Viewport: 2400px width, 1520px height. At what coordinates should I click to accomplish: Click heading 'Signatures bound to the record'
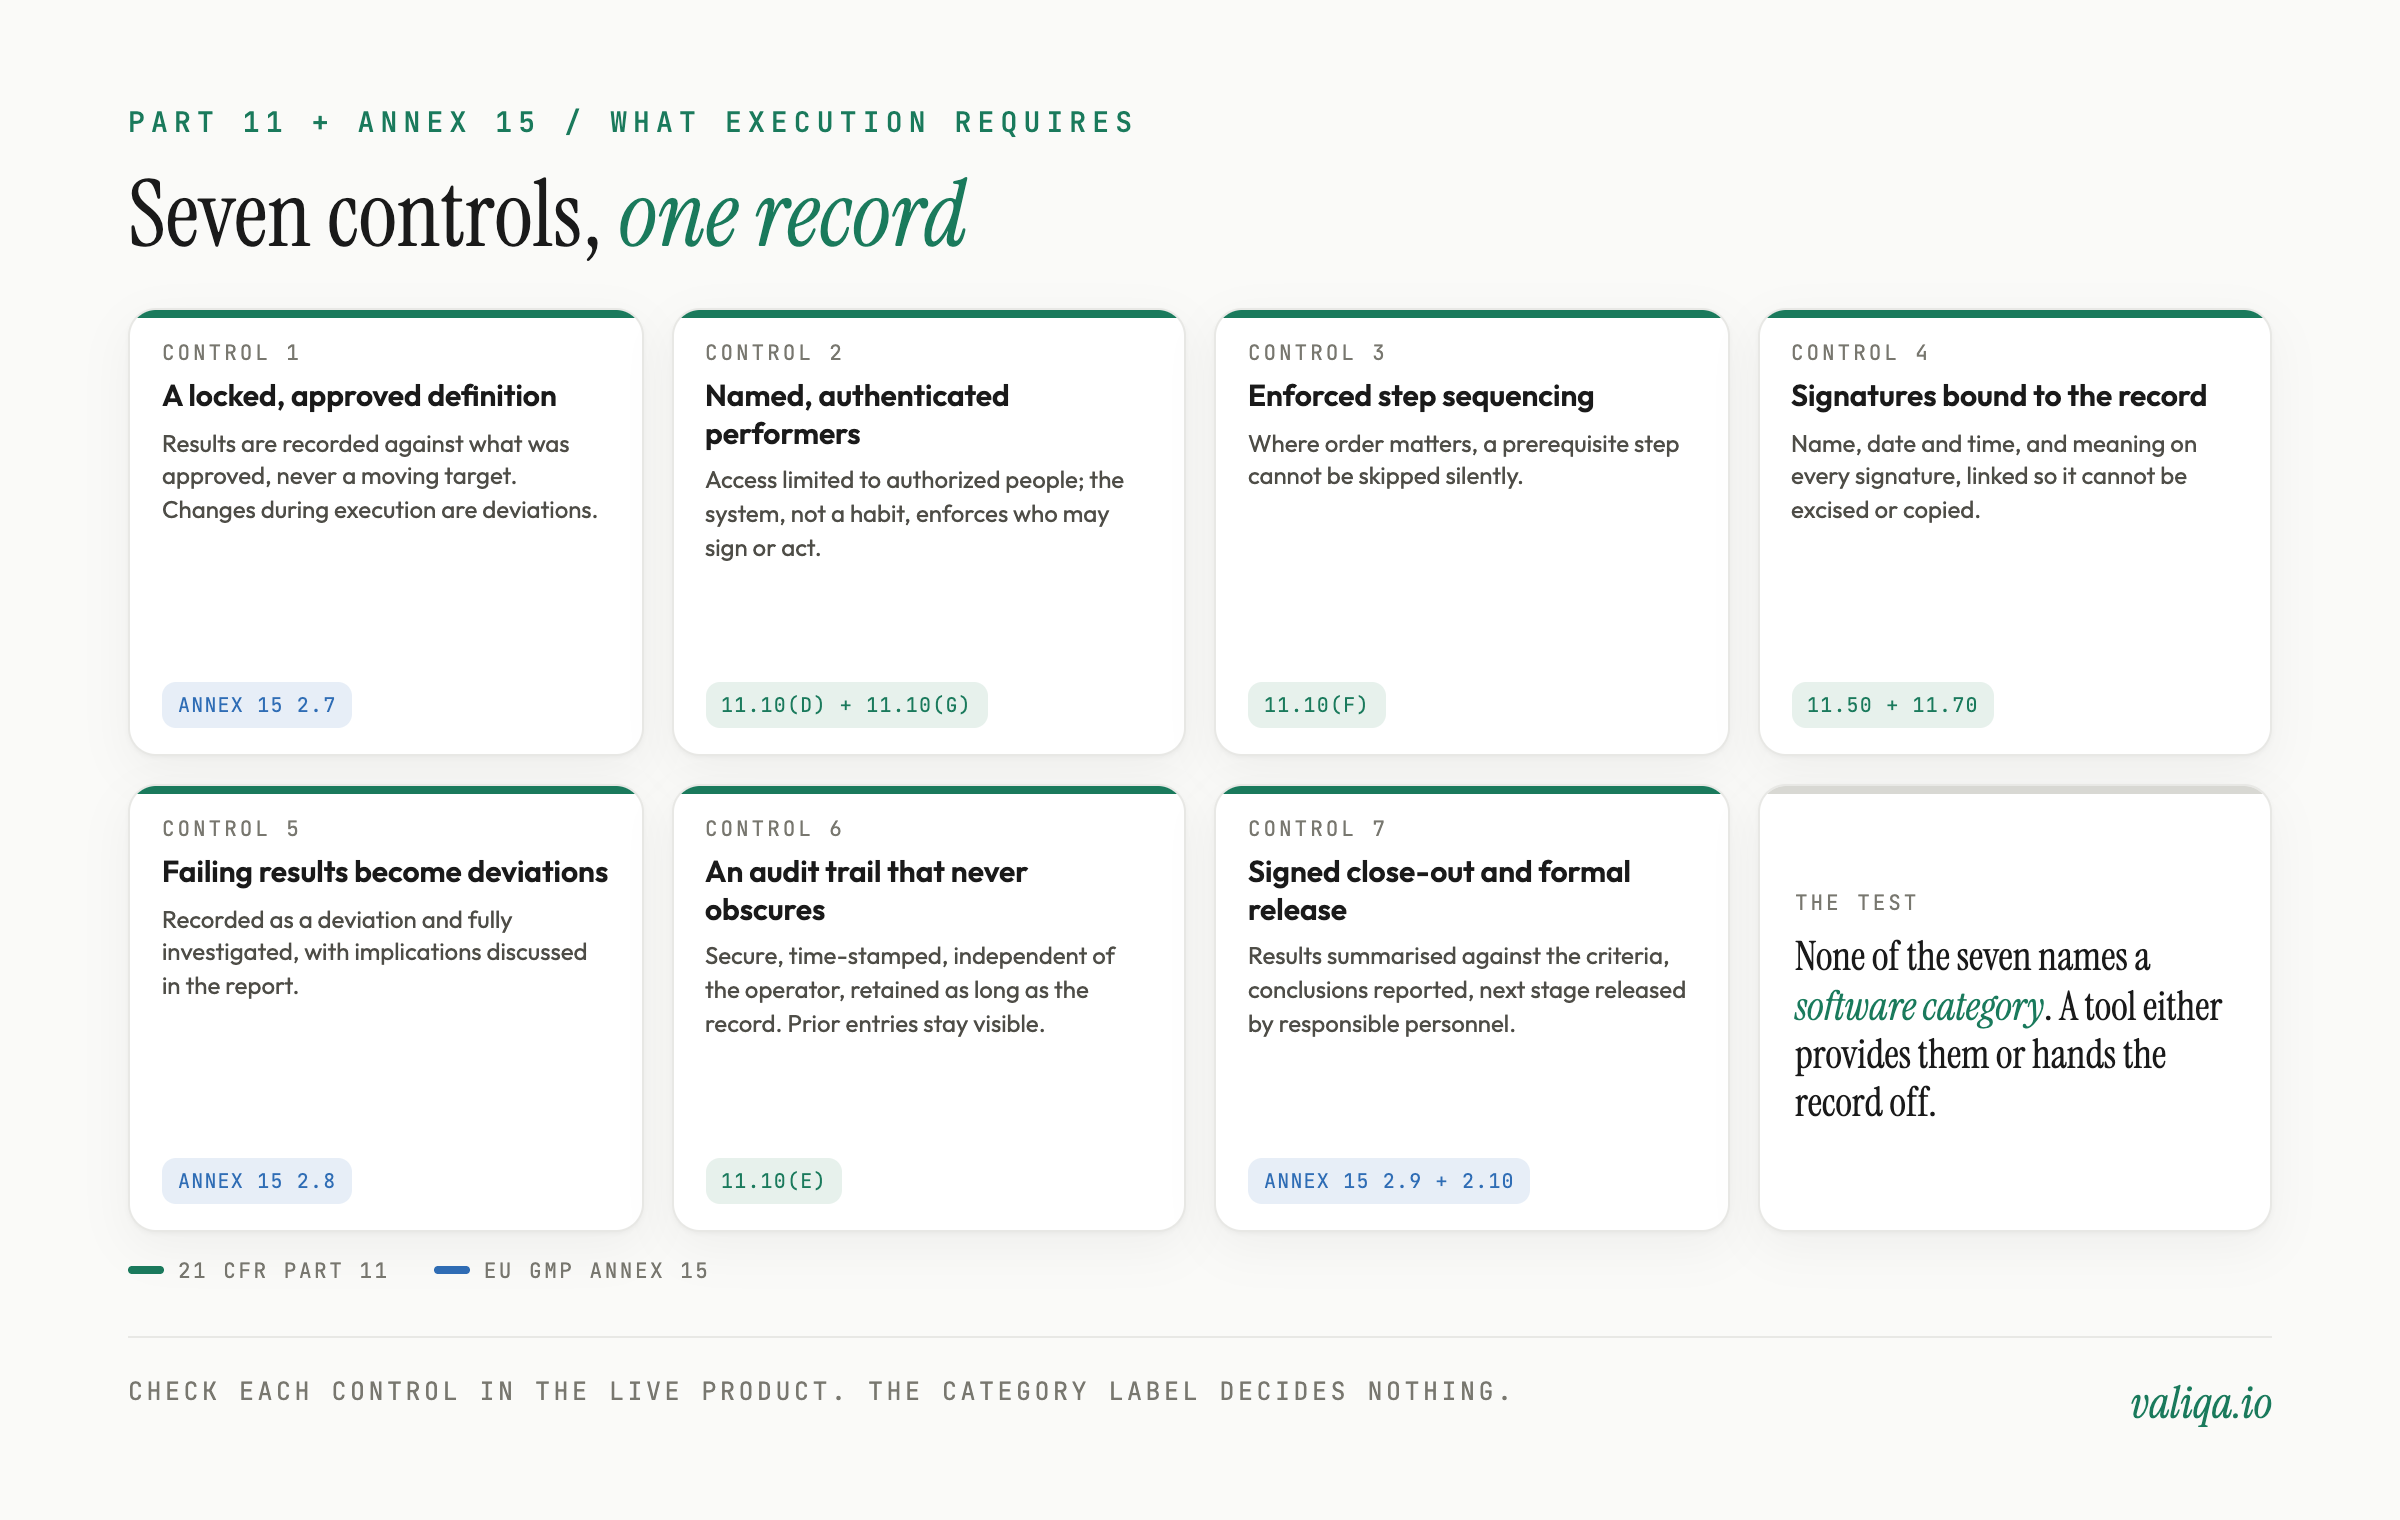coord(1998,396)
